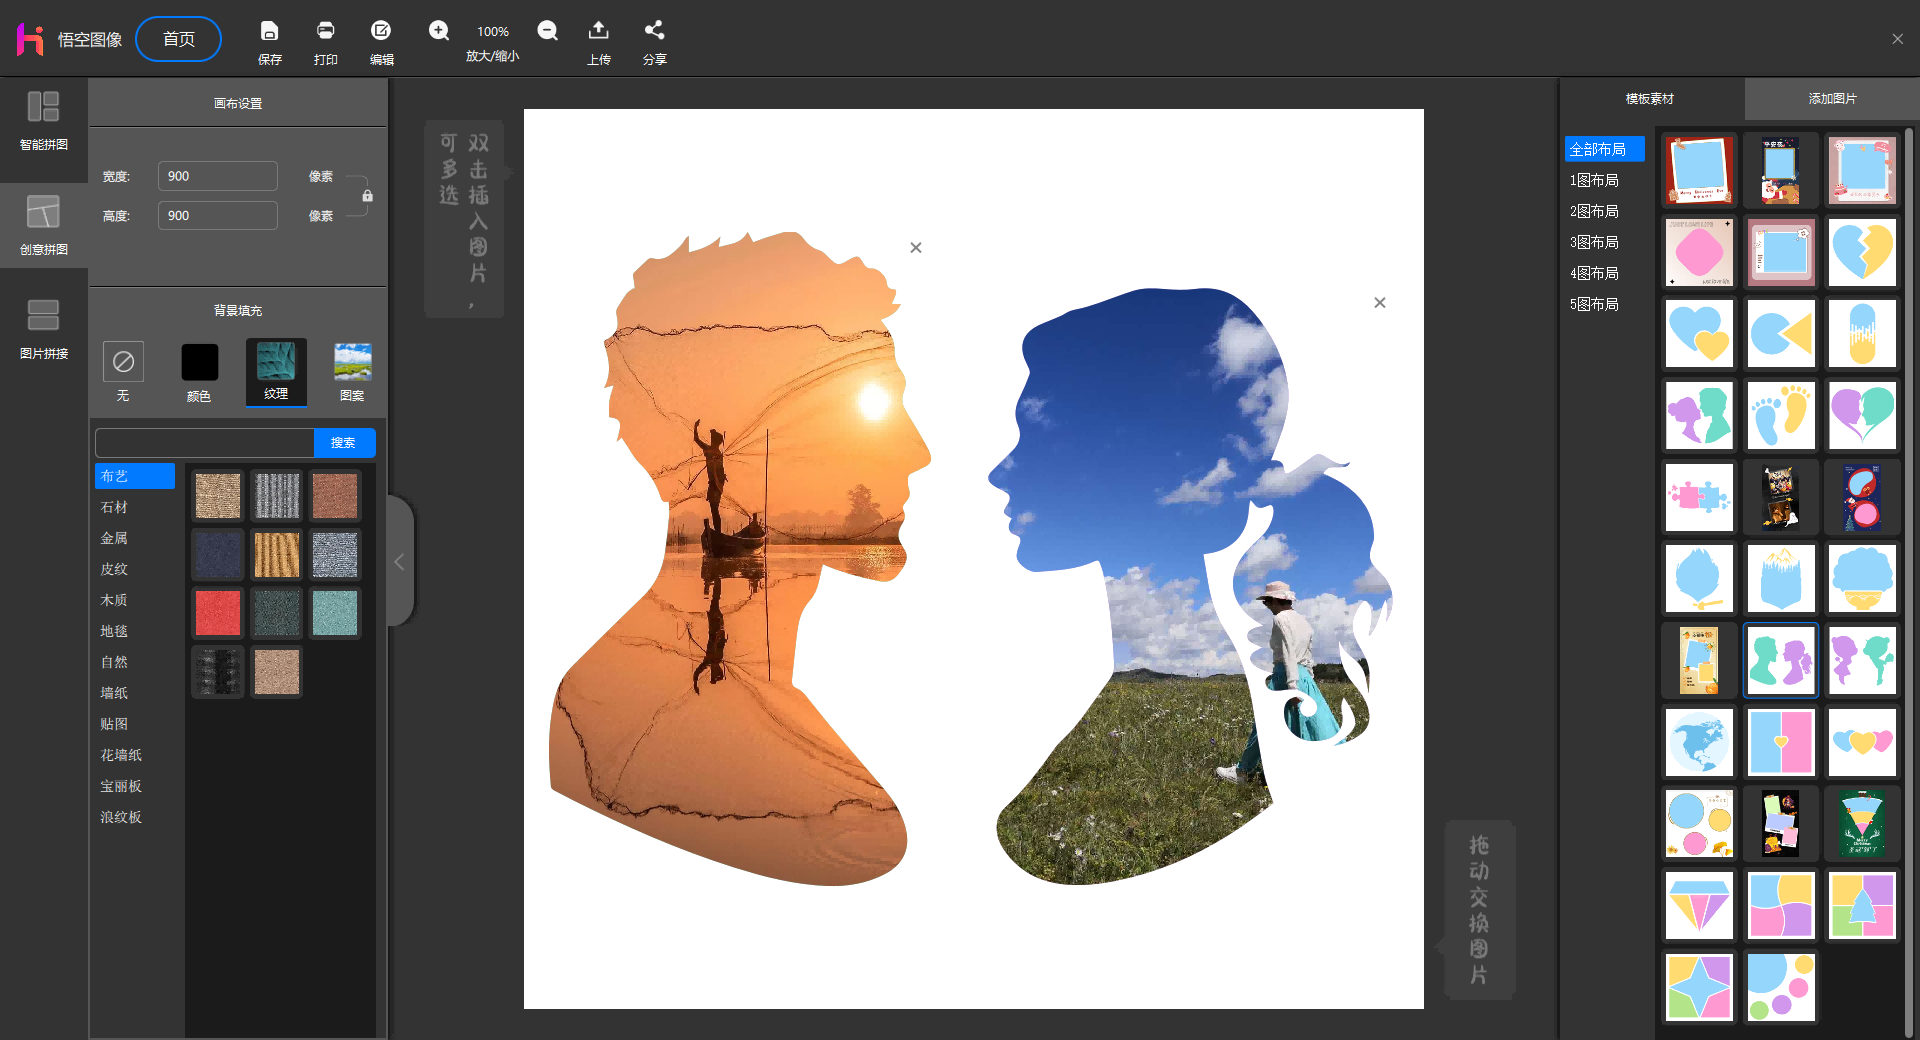Click the zoom in magnifier
1920x1040 pixels.
click(439, 31)
